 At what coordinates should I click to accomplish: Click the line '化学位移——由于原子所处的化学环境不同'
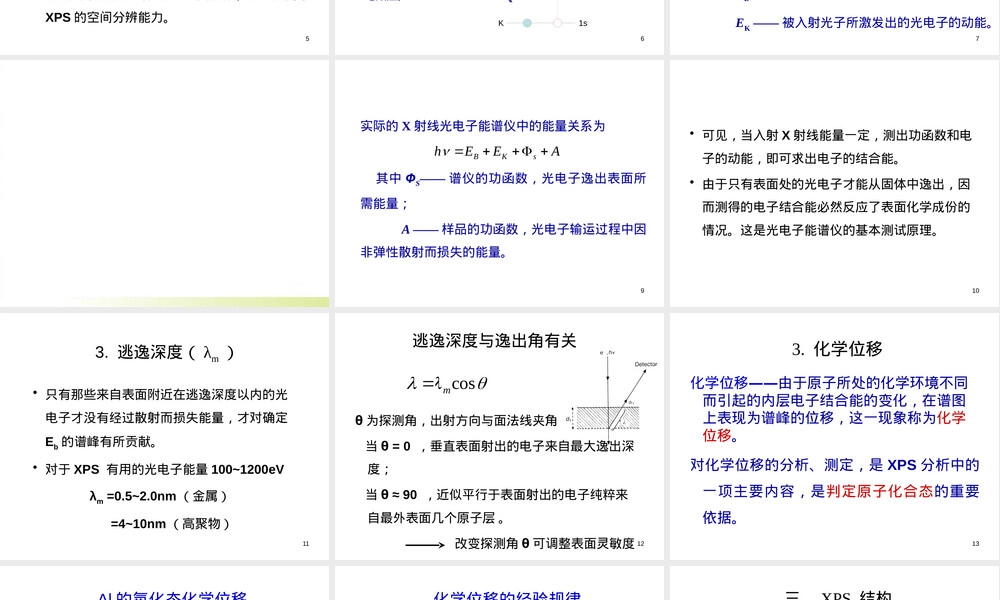[x=829, y=383]
